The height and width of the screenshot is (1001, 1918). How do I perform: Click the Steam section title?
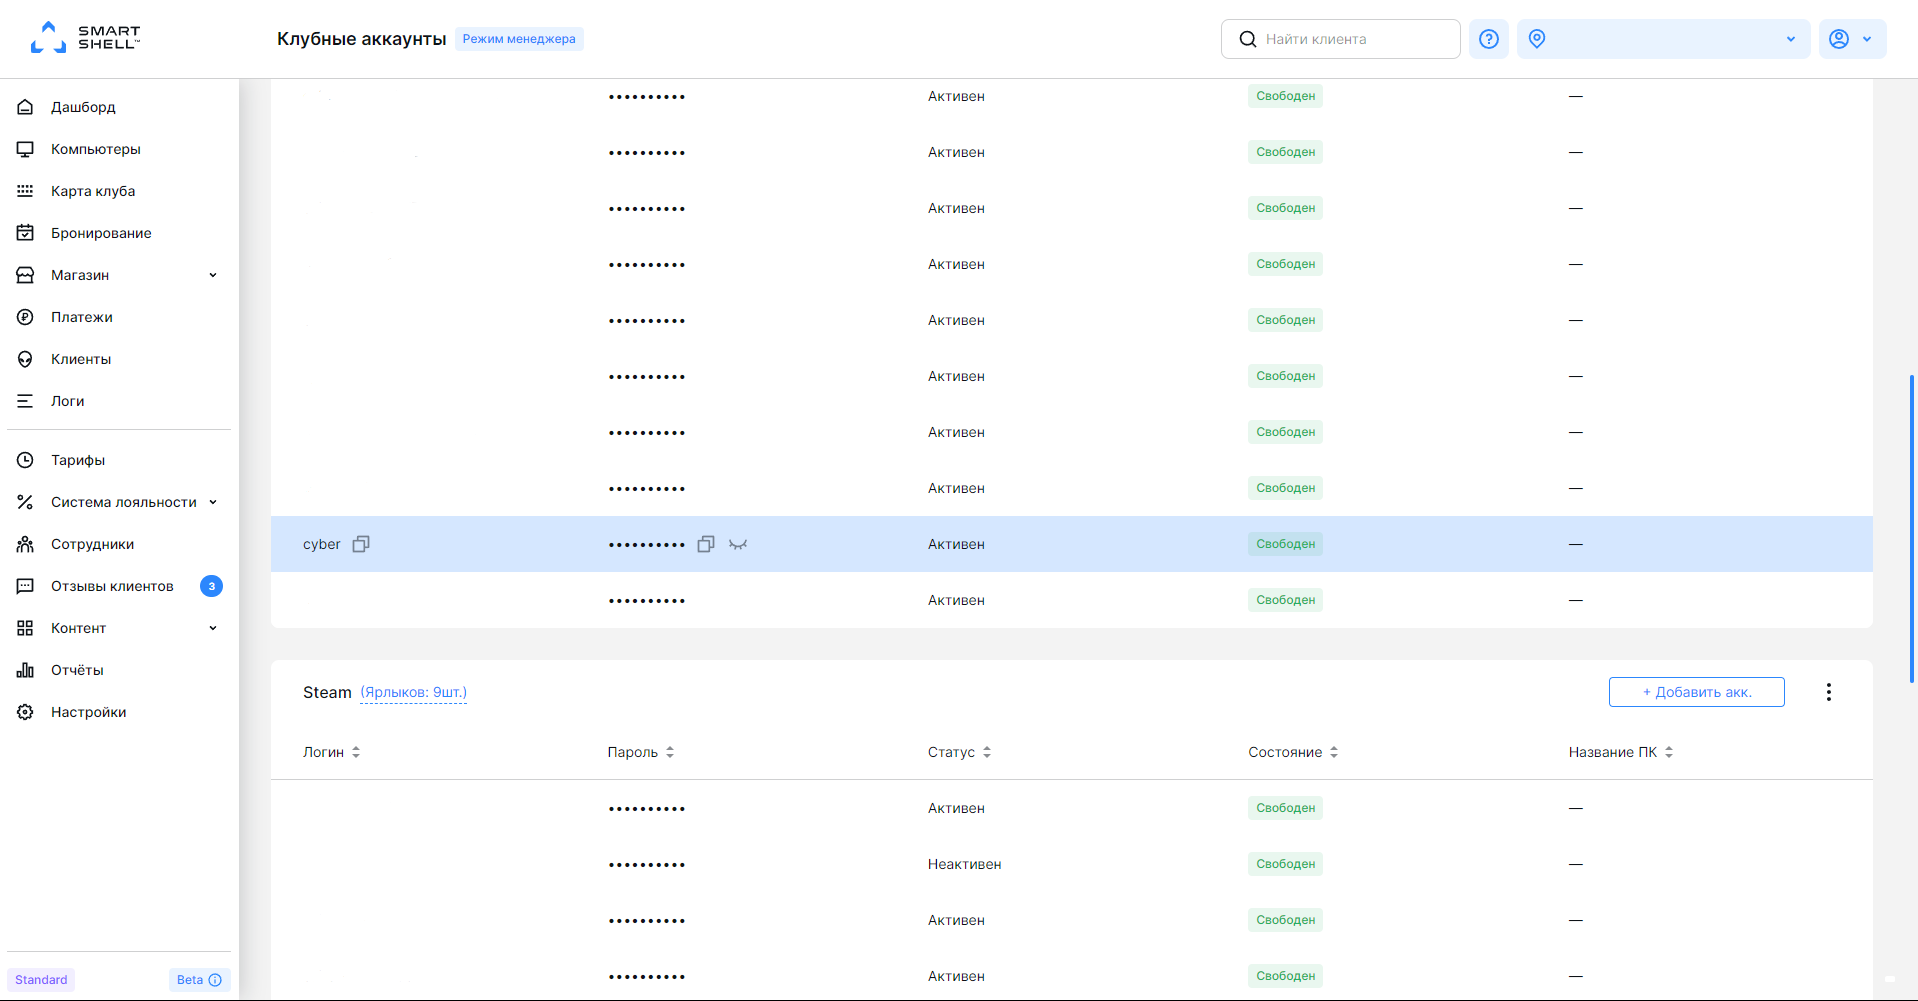coord(327,692)
